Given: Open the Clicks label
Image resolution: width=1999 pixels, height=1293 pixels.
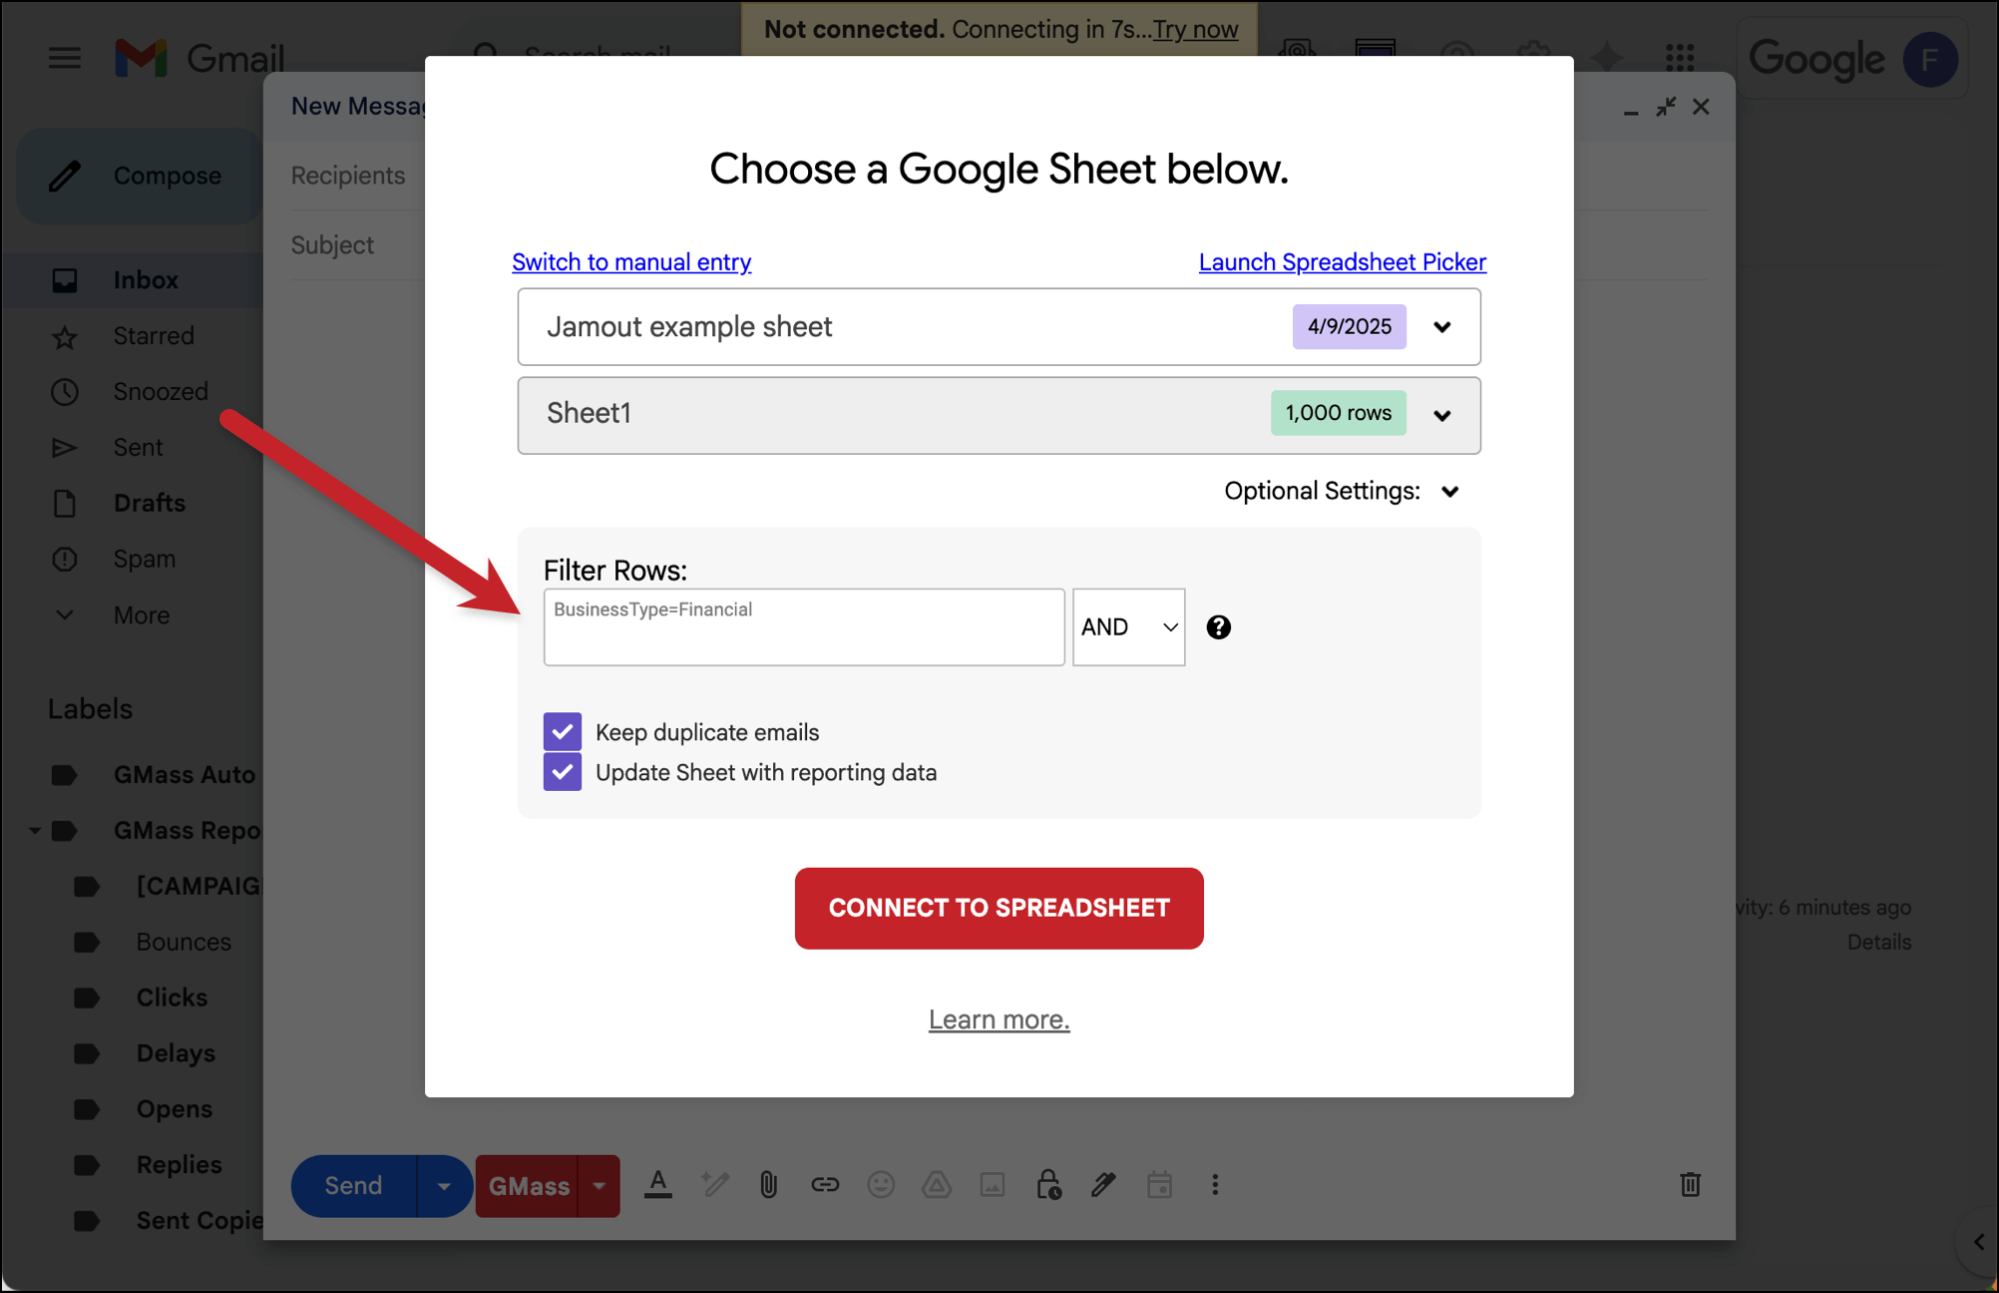Looking at the screenshot, I should (171, 998).
